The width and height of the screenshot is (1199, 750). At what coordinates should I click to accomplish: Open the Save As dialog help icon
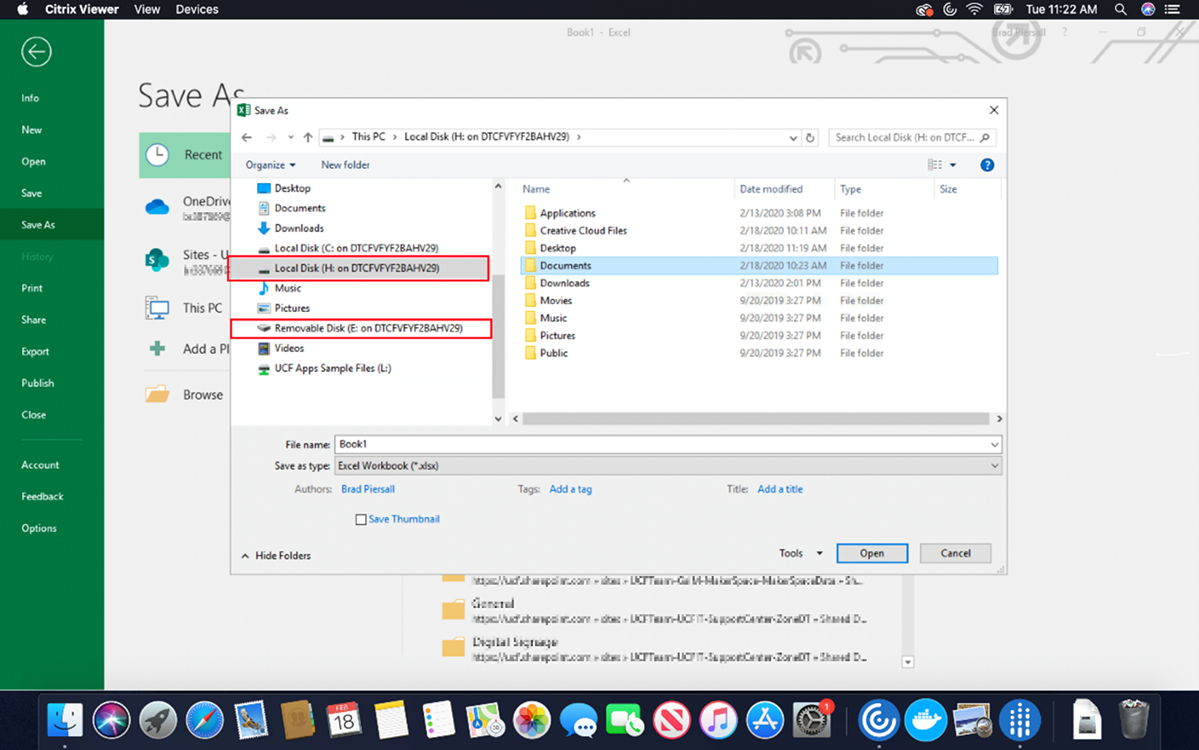[x=987, y=165]
